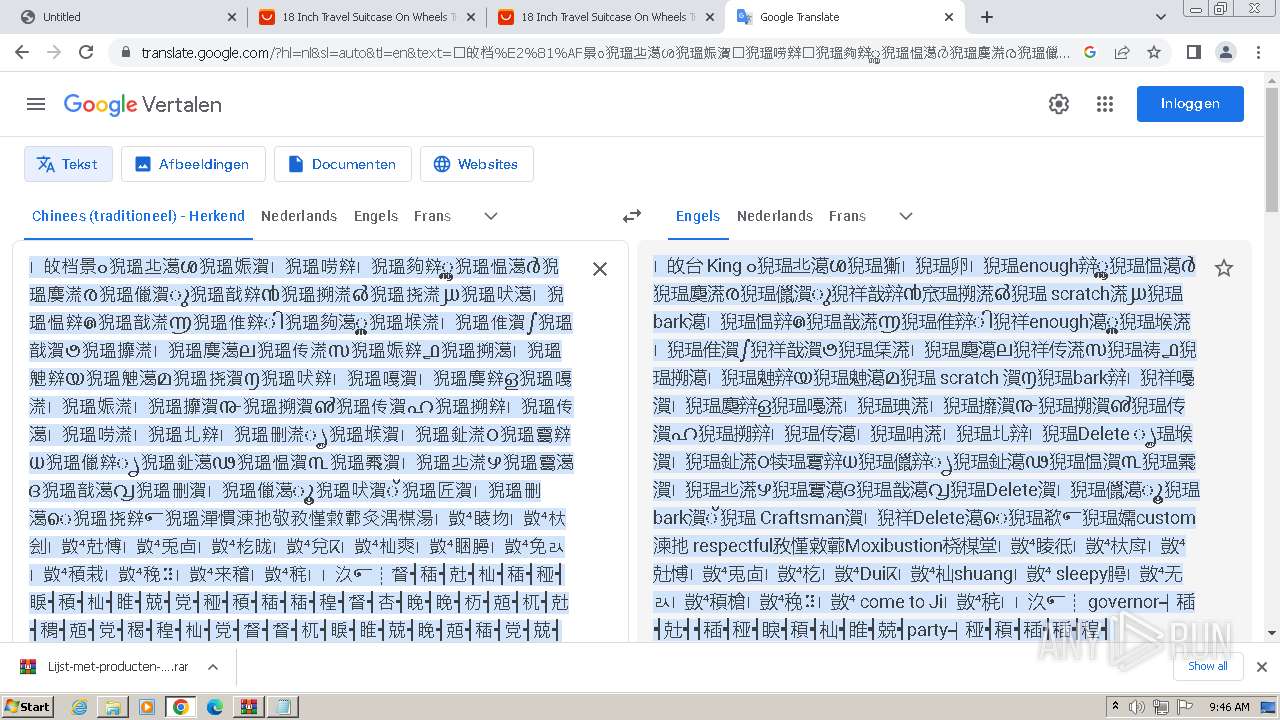Open the Chrome profile avatar
Image resolution: width=1280 pixels, height=720 pixels.
[x=1225, y=52]
